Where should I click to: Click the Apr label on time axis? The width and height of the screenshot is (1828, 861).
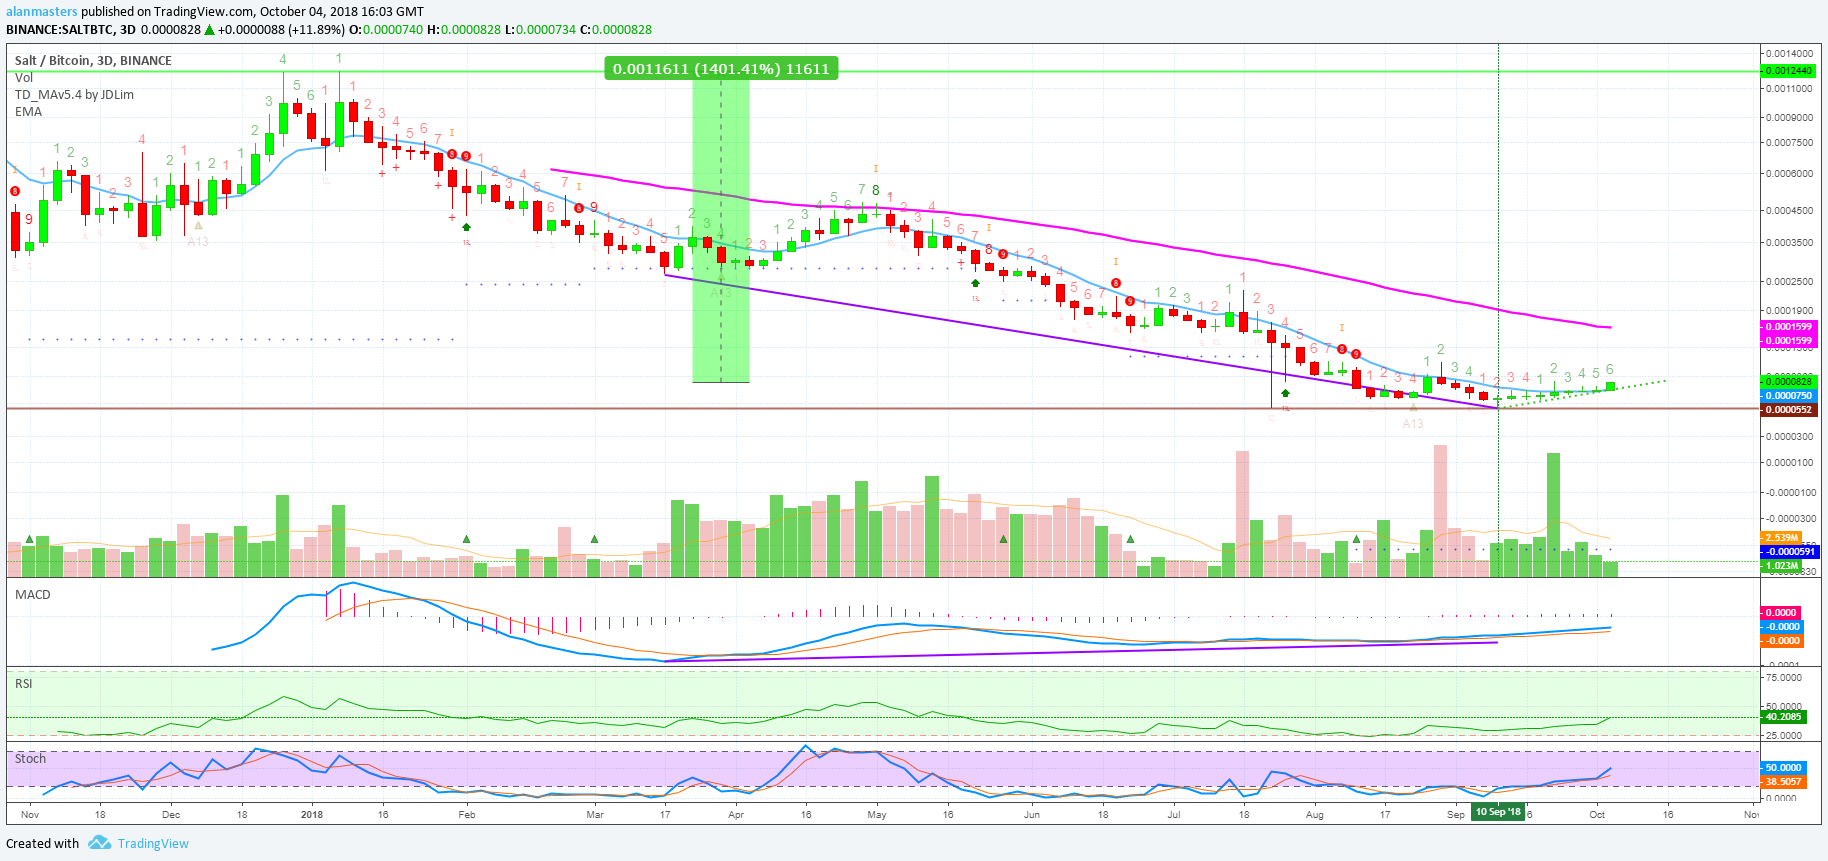(736, 814)
